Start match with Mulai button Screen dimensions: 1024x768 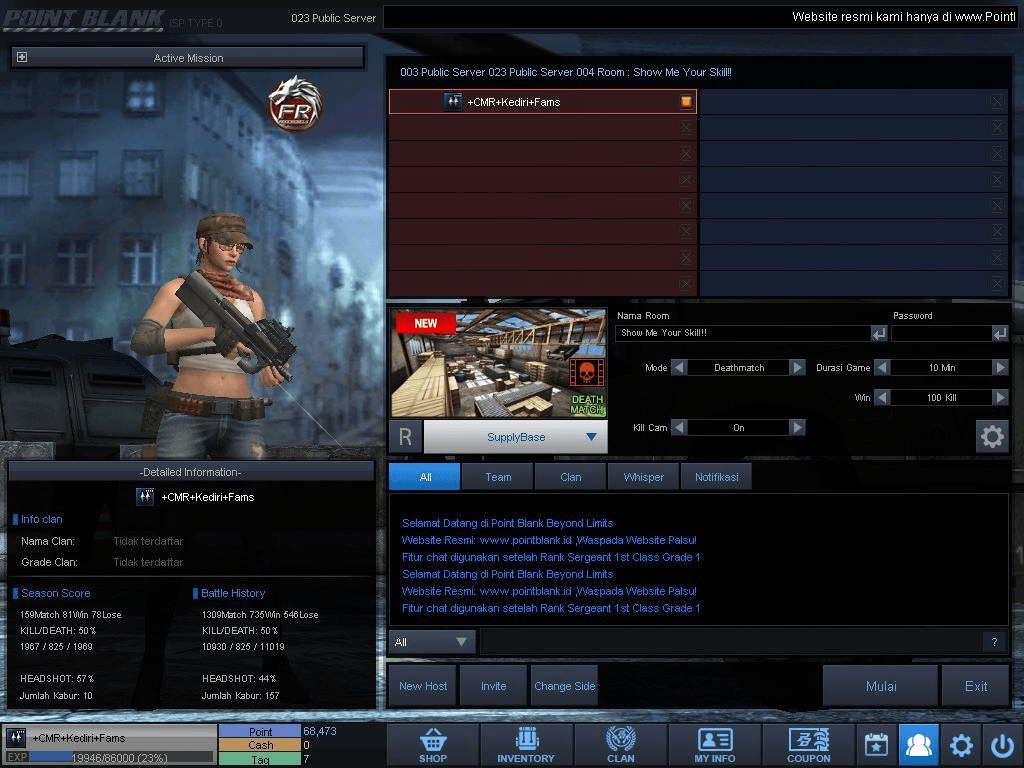881,686
